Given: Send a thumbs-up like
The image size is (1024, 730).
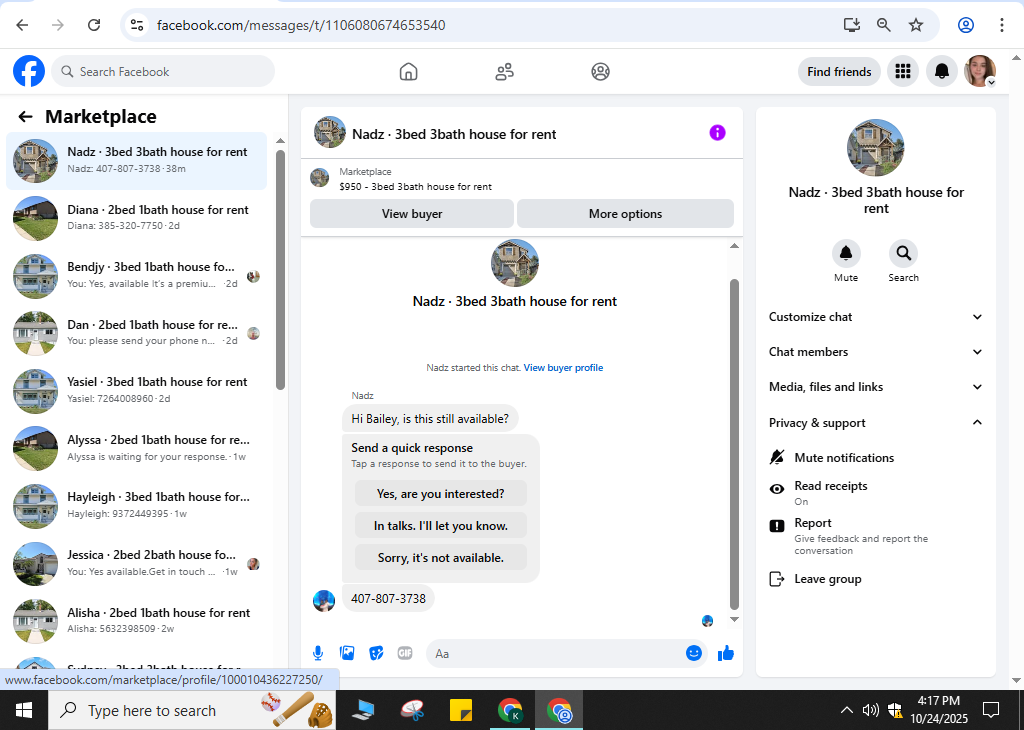Looking at the screenshot, I should [x=726, y=653].
